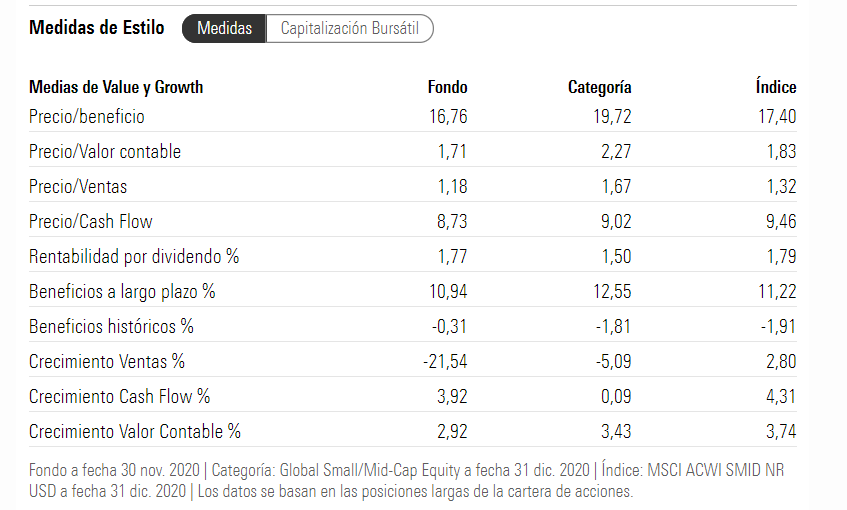Click the Índice column header

776,87
